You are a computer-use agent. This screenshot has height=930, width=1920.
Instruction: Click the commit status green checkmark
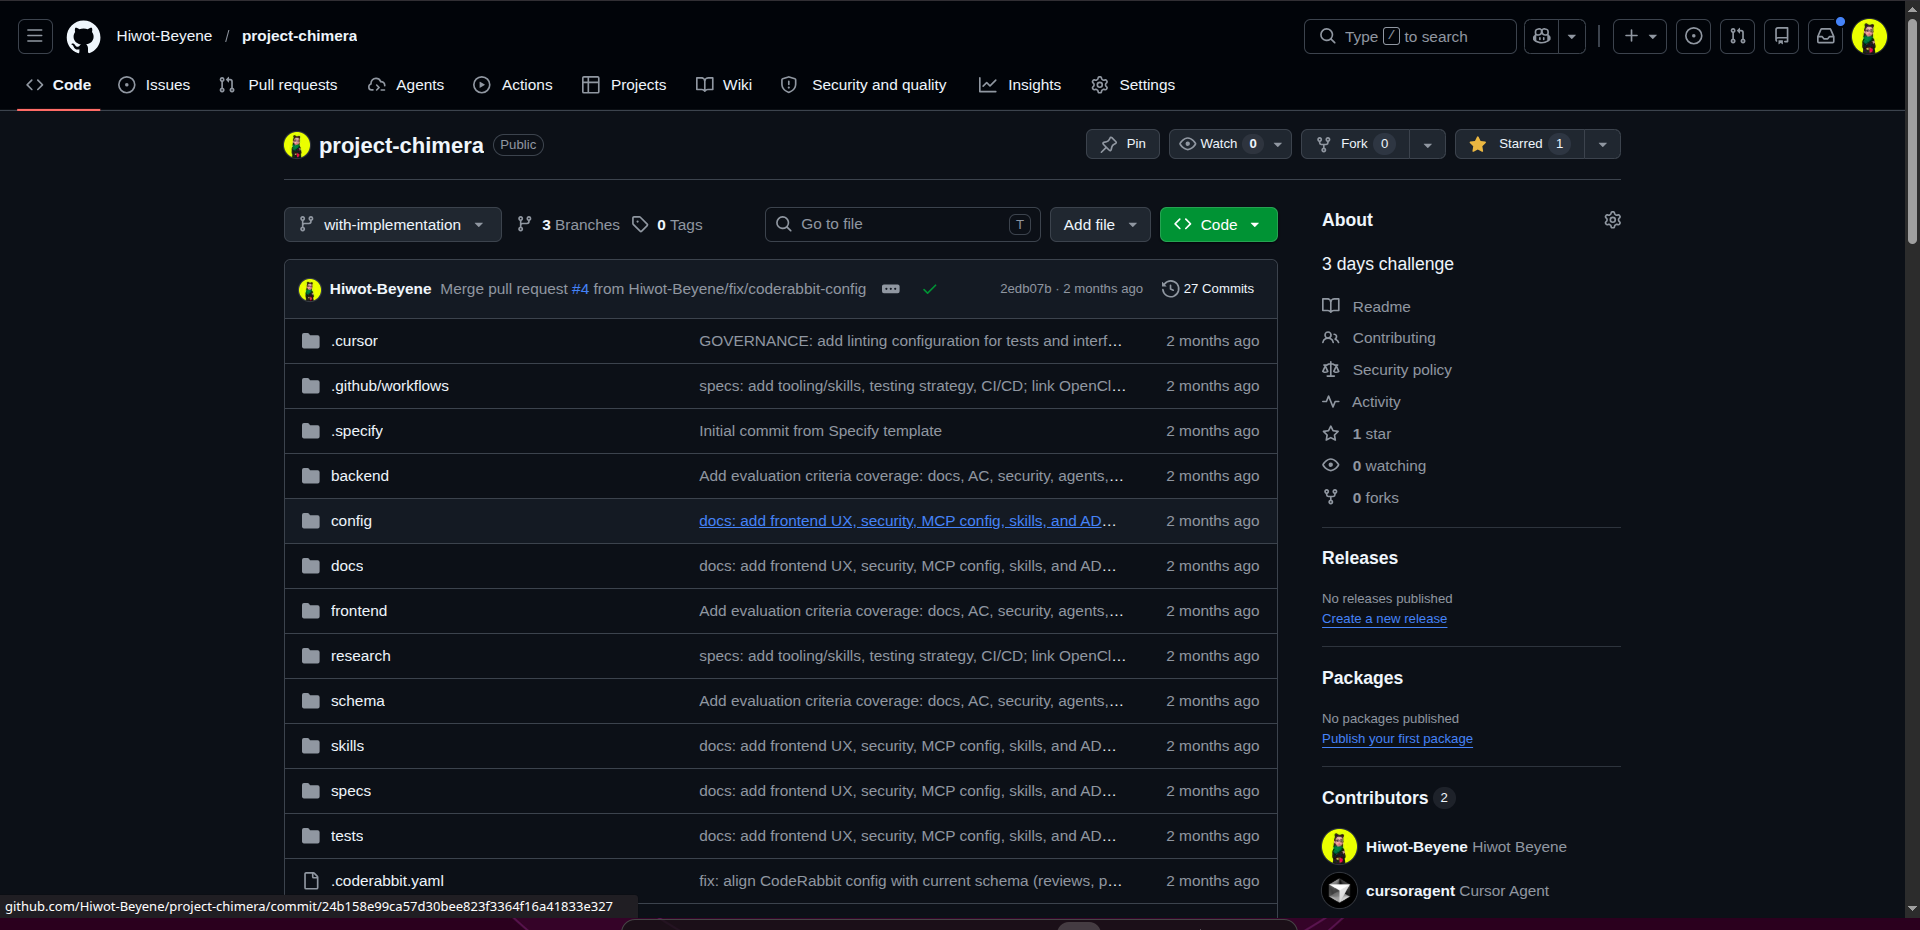click(x=929, y=289)
